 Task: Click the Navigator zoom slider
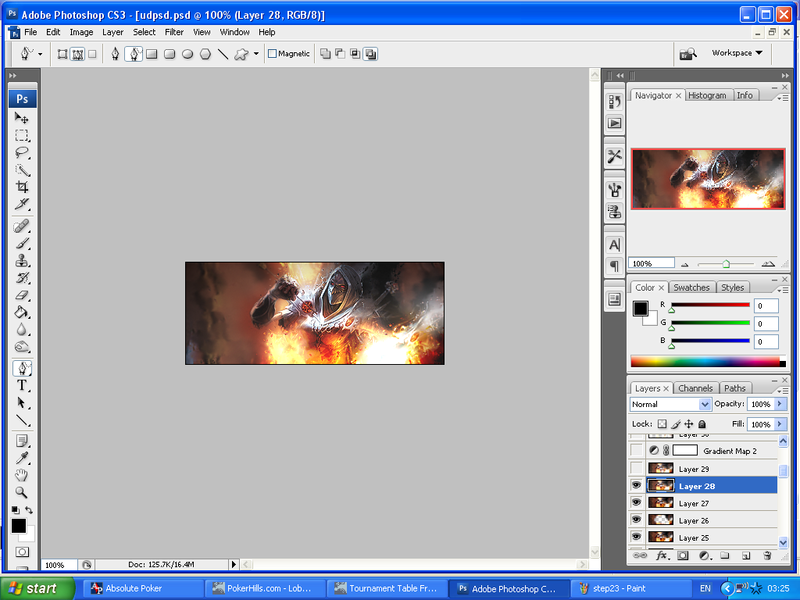pyautogui.click(x=726, y=264)
